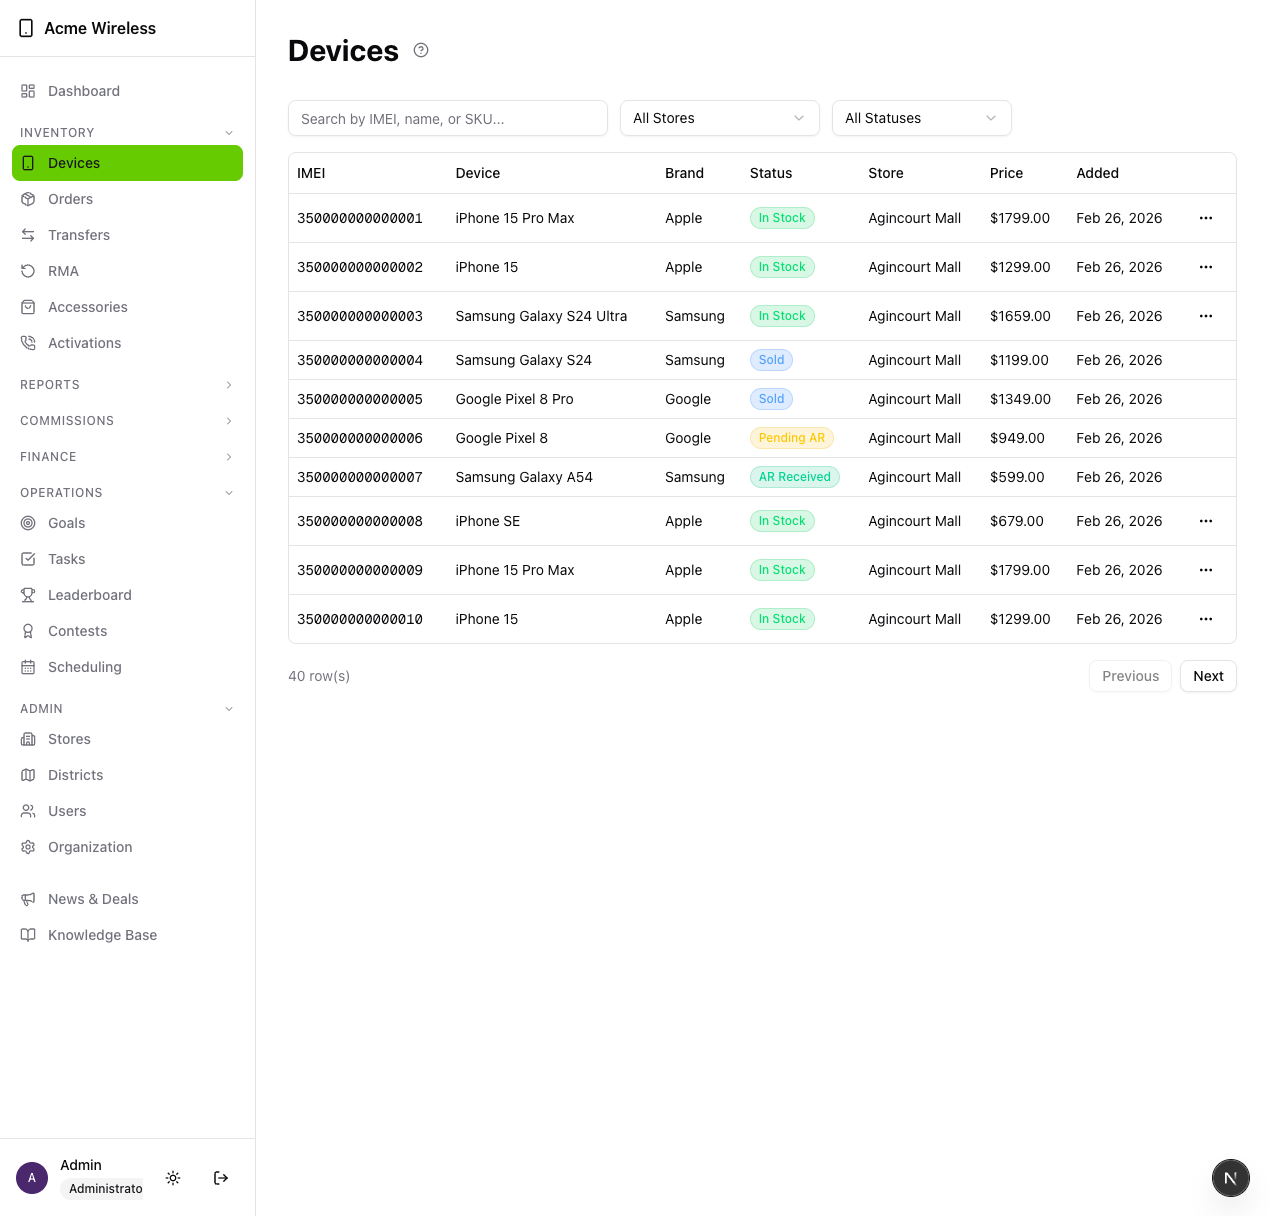Open the Accessories inventory page
1269x1216 pixels.
(87, 307)
